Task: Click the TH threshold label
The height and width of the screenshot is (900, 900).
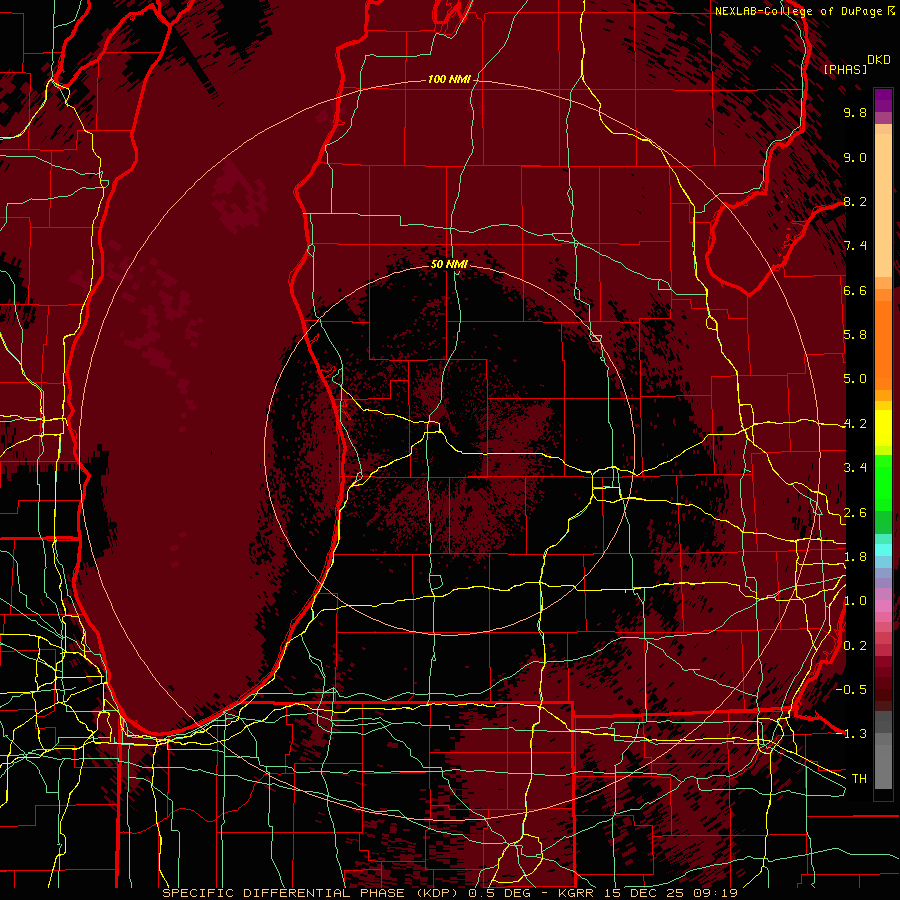Action: (859, 779)
